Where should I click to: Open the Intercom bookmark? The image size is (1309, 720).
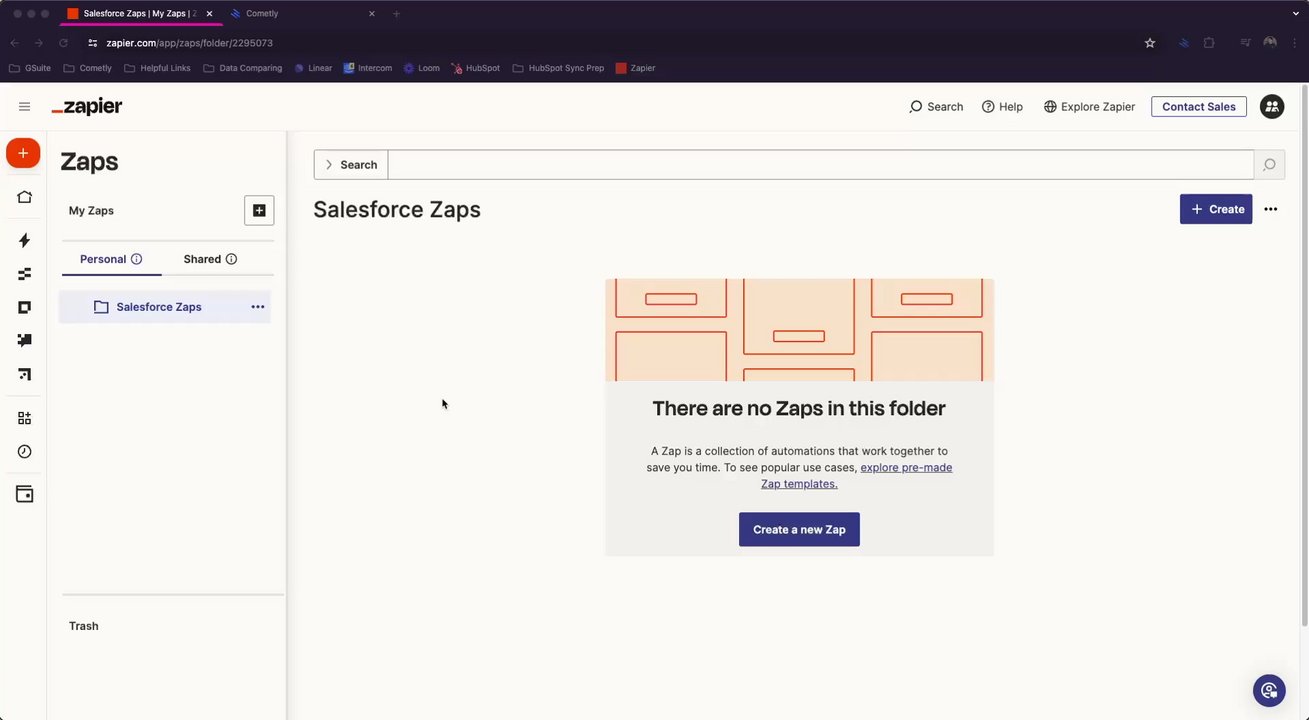coord(368,68)
